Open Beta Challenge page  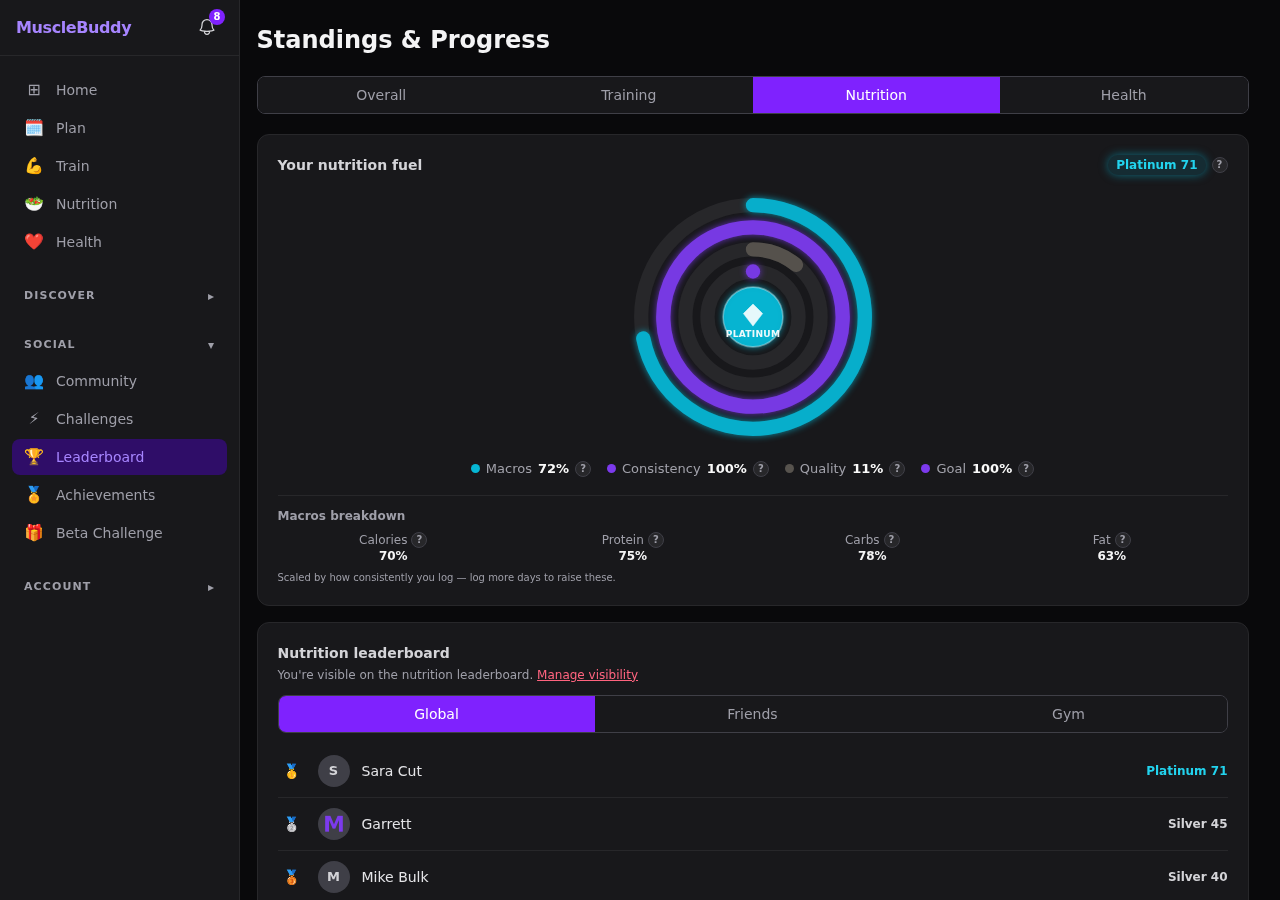click(x=119, y=533)
